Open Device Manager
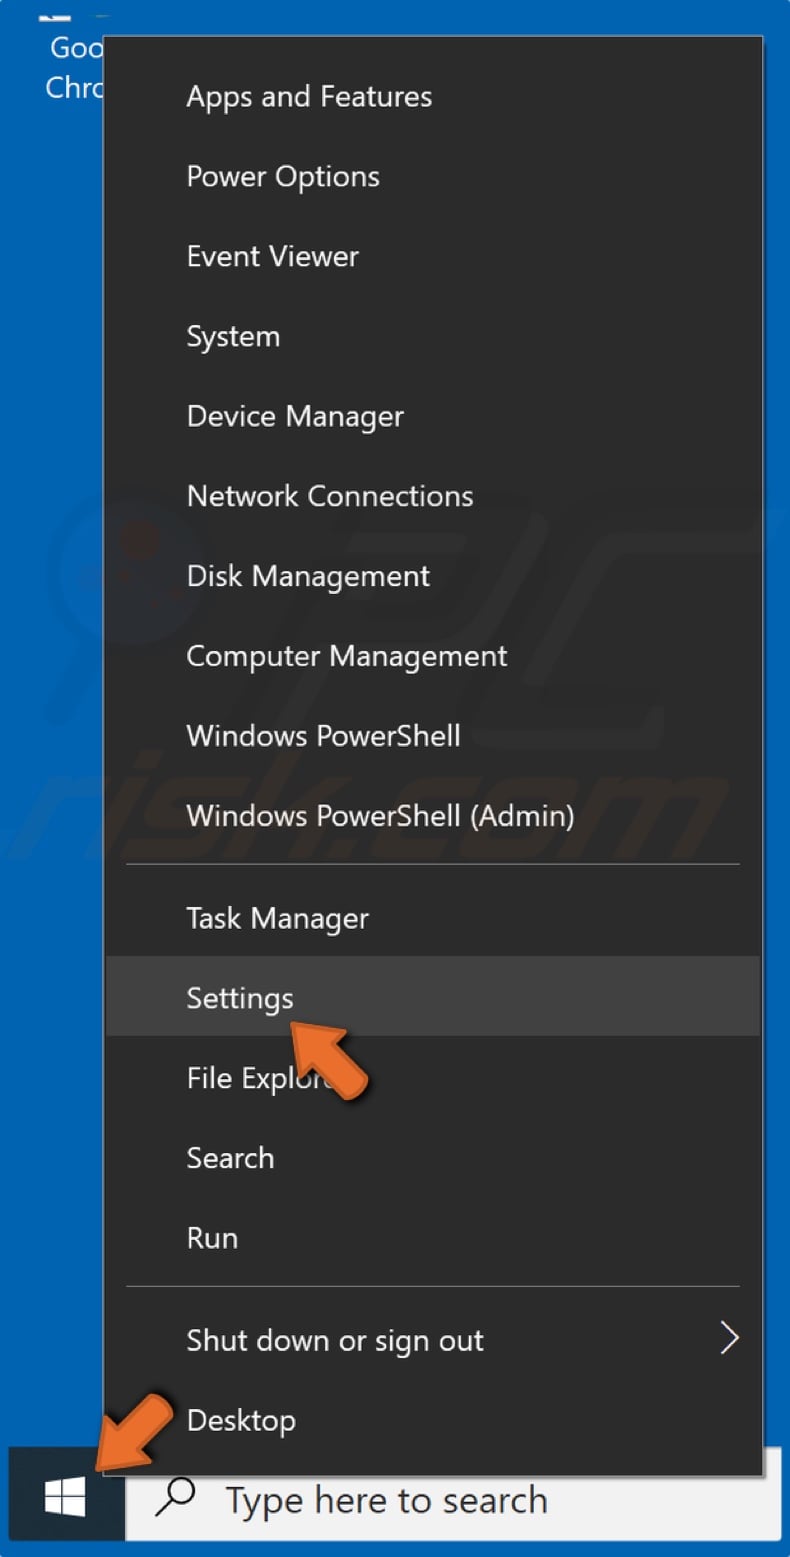The image size is (790, 1557). pyautogui.click(x=295, y=416)
